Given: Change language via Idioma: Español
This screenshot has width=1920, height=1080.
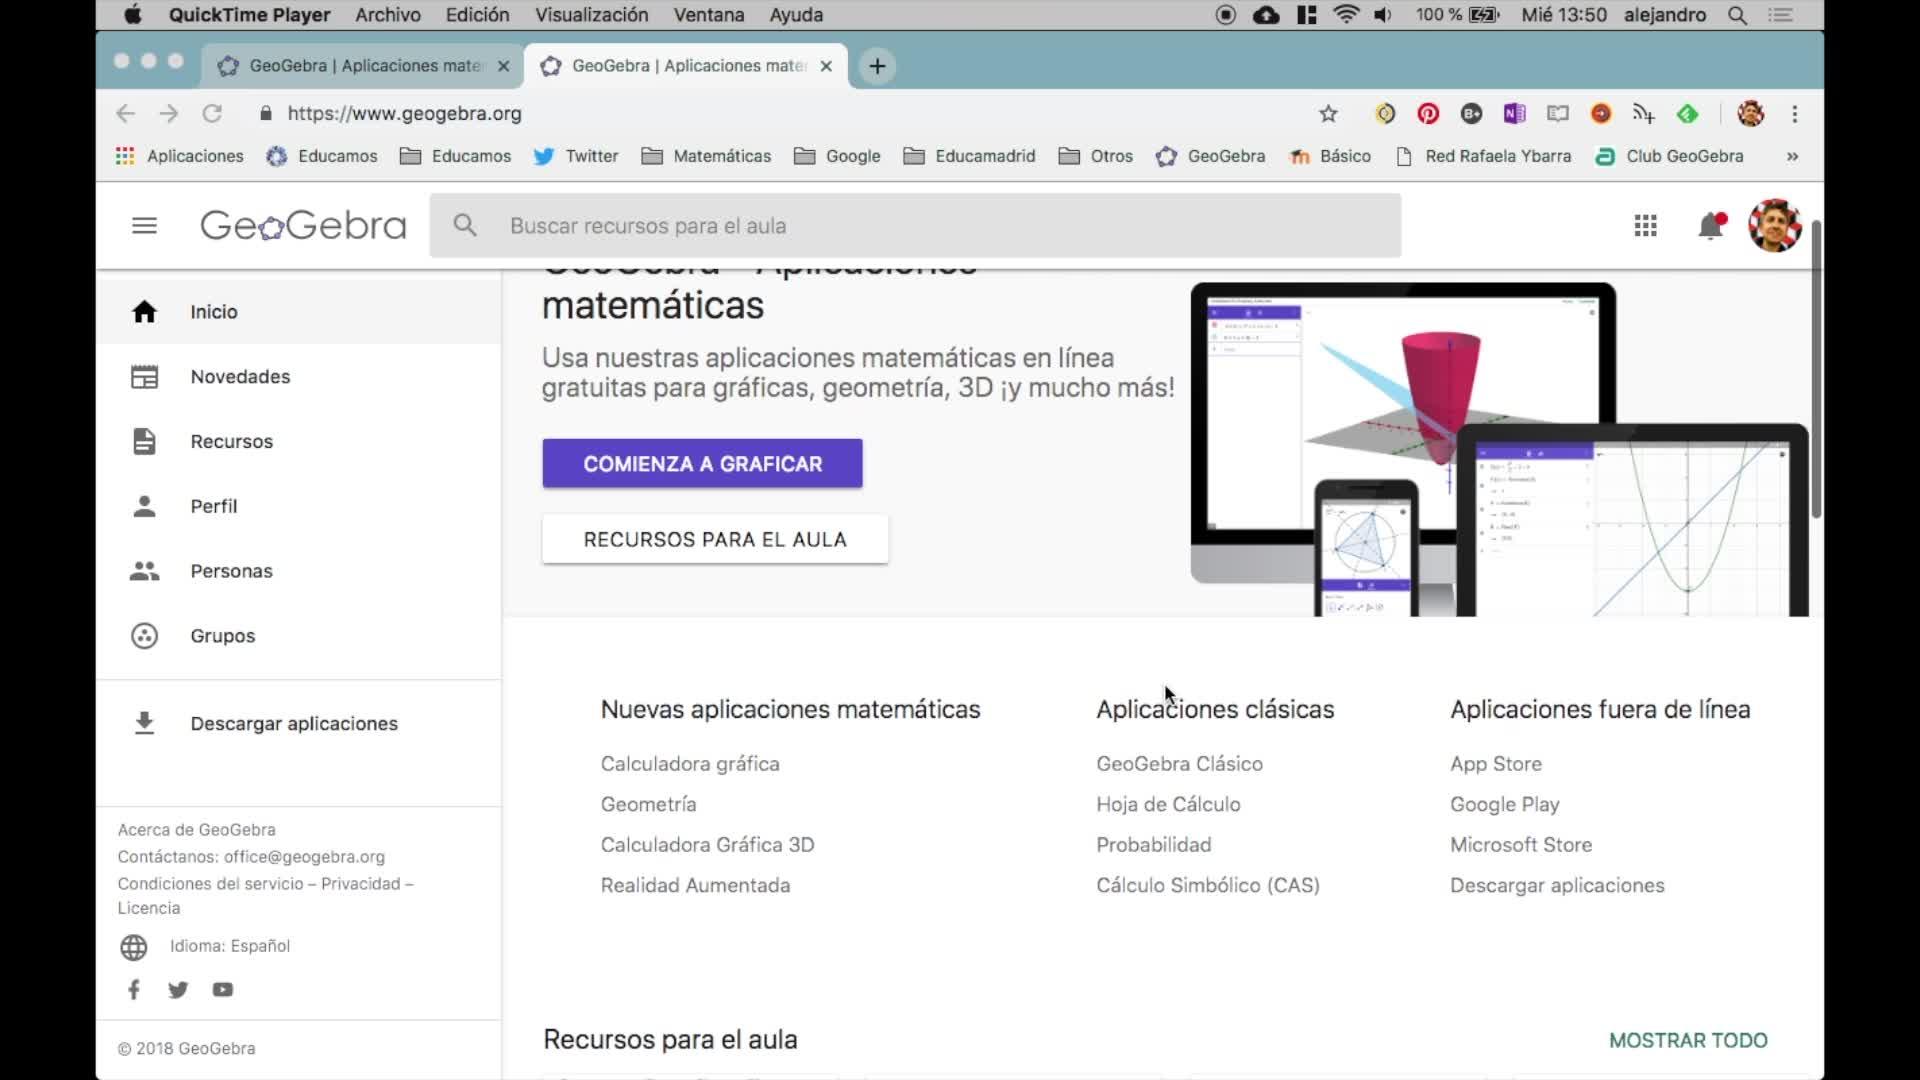Looking at the screenshot, I should click(x=229, y=946).
